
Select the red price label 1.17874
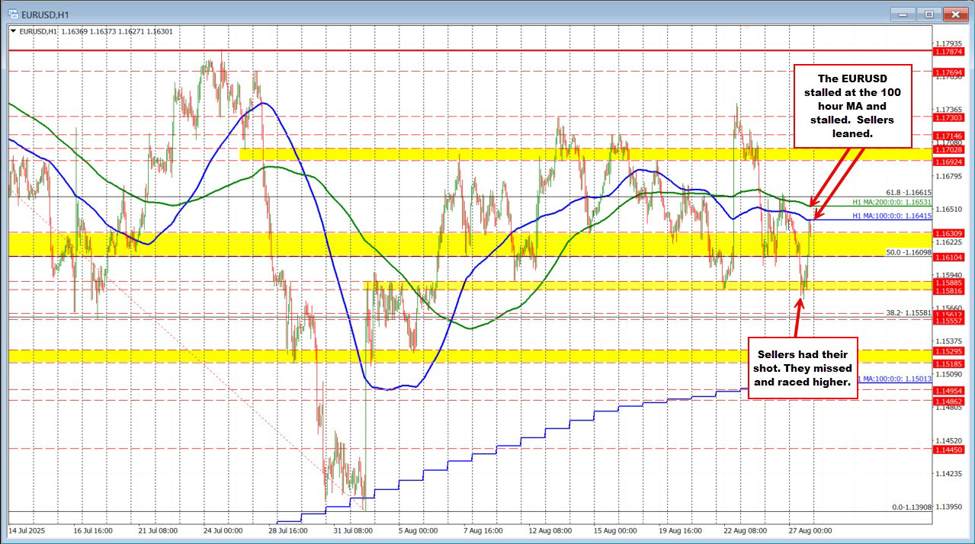click(x=949, y=52)
